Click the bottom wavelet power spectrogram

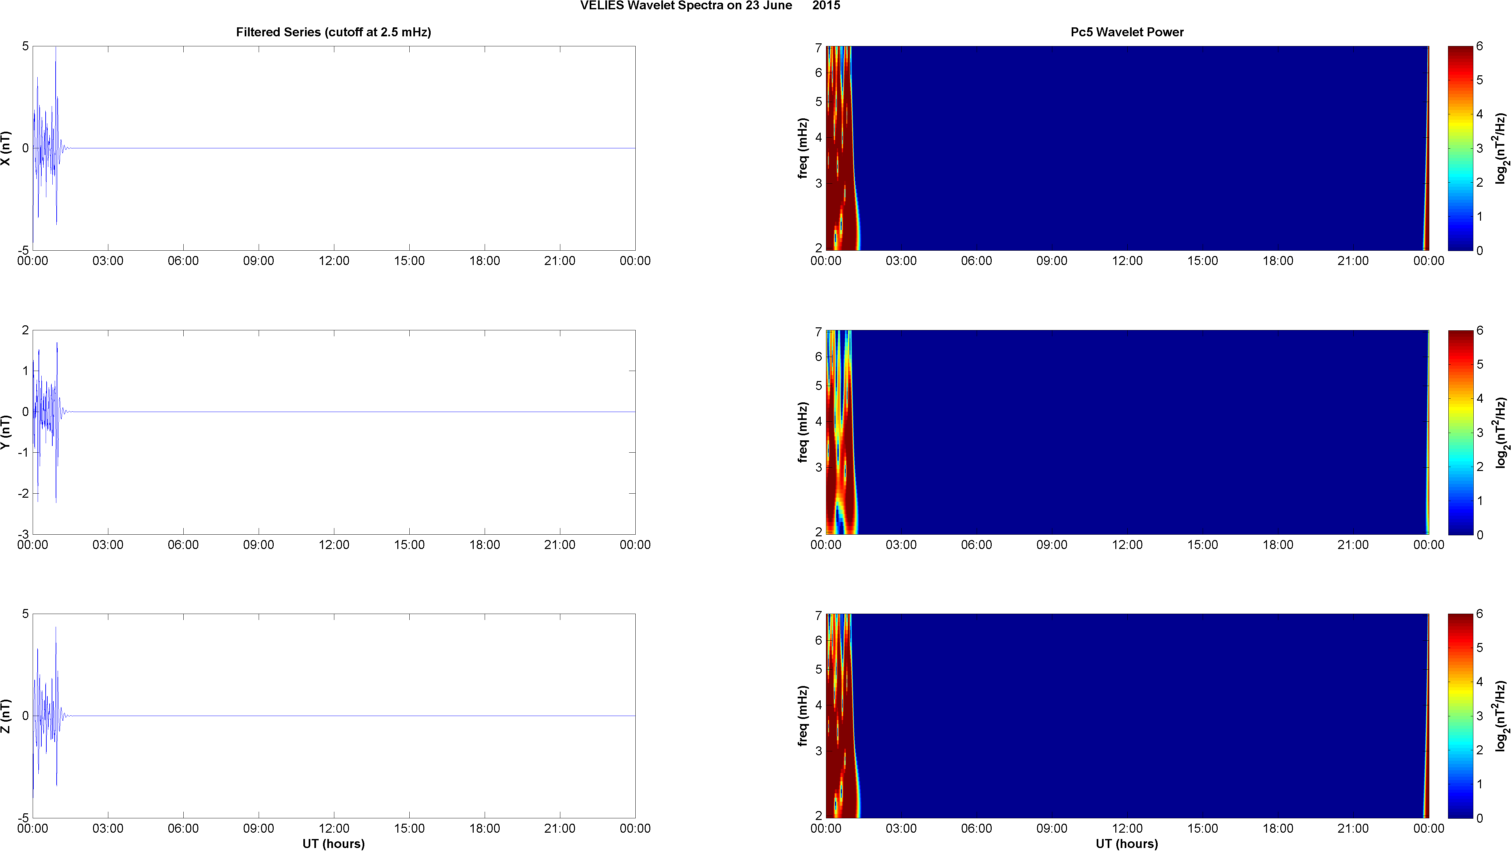coord(1127,716)
